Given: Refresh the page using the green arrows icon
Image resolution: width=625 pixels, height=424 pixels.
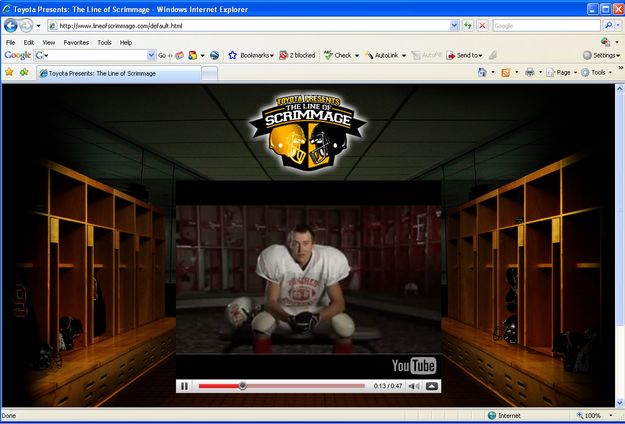Looking at the screenshot, I should tap(468, 26).
